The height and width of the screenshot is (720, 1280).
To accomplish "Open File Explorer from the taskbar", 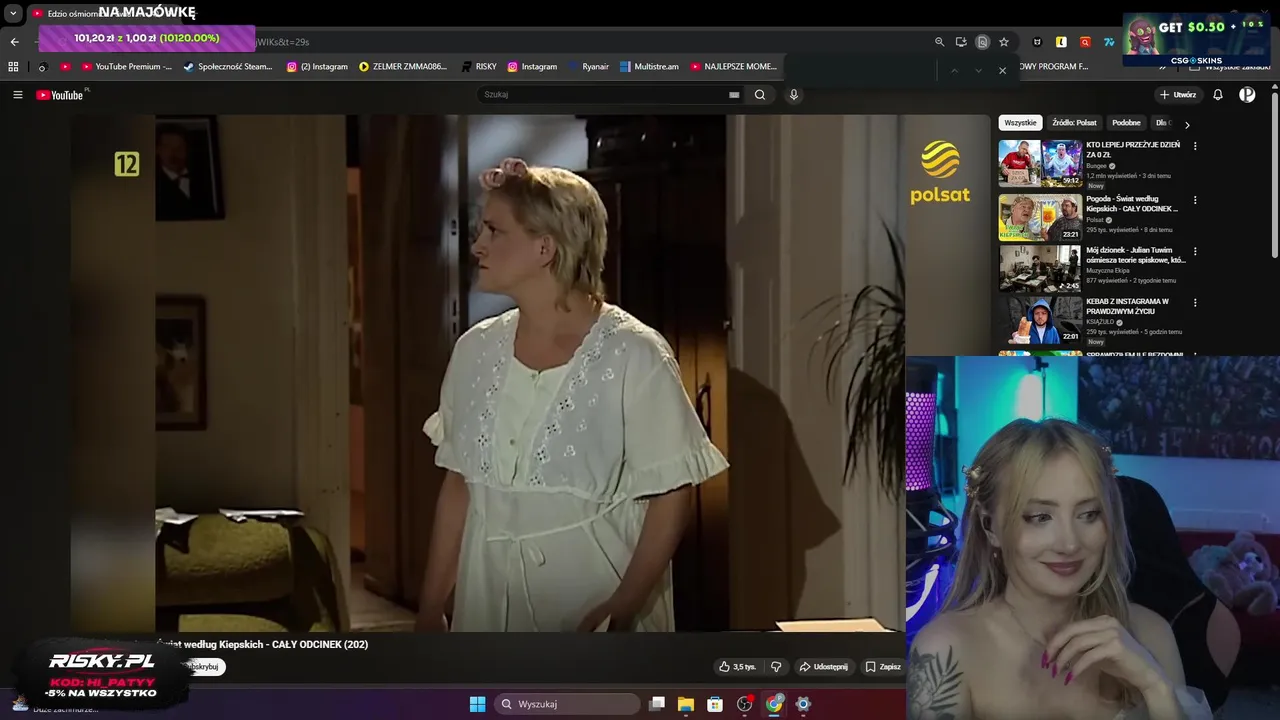I will point(685,704).
